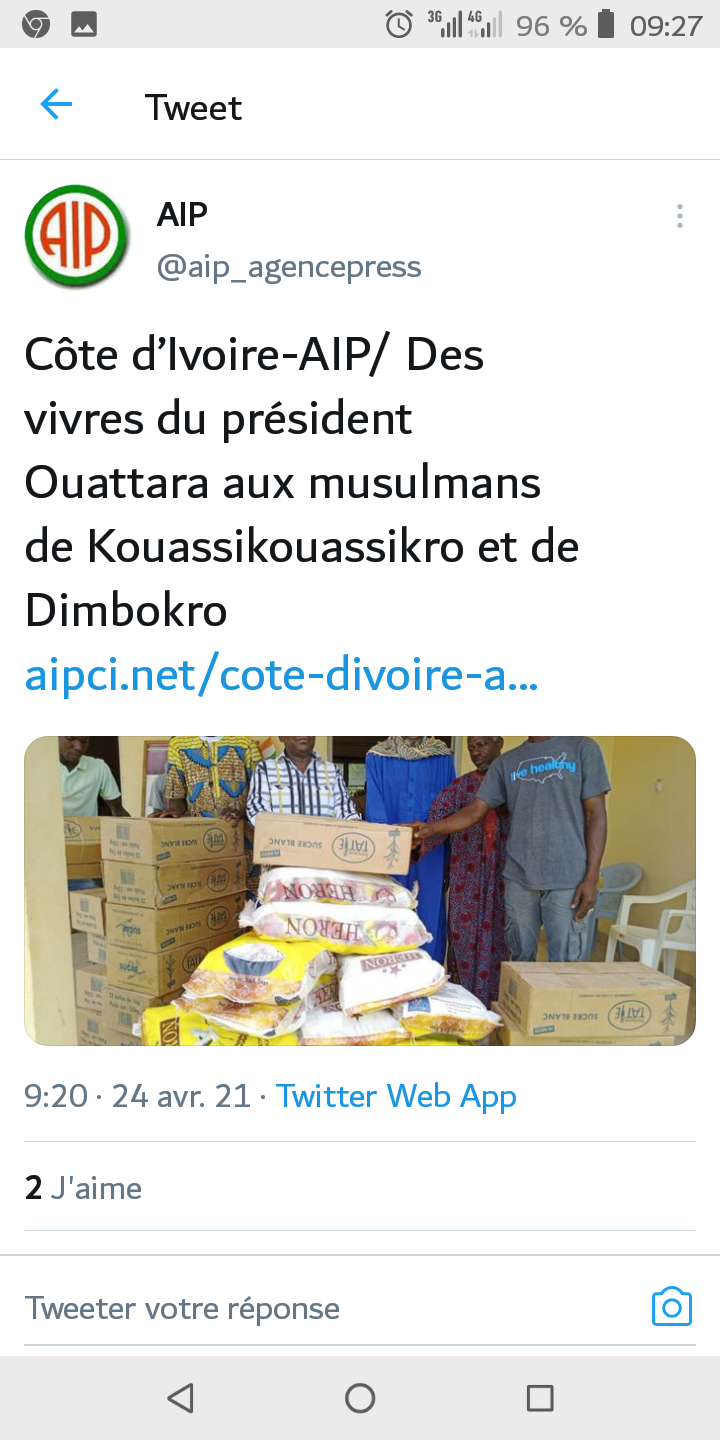Tap the camera icon in reply bar
The width and height of the screenshot is (720, 1440).
672,1306
